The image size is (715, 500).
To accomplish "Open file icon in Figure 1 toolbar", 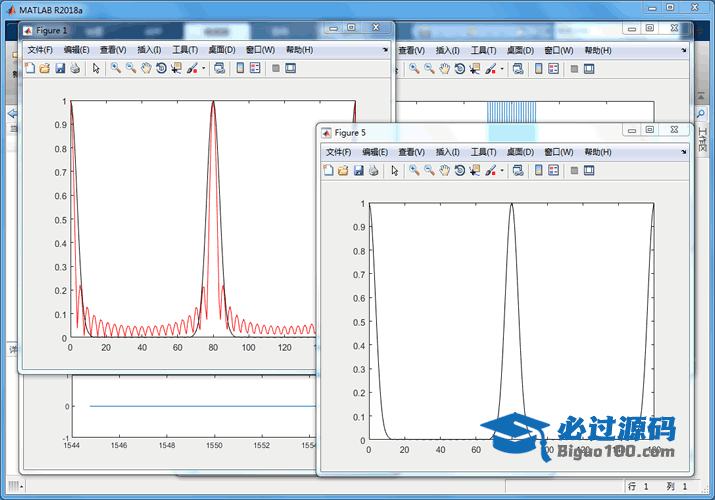I will (x=45, y=68).
